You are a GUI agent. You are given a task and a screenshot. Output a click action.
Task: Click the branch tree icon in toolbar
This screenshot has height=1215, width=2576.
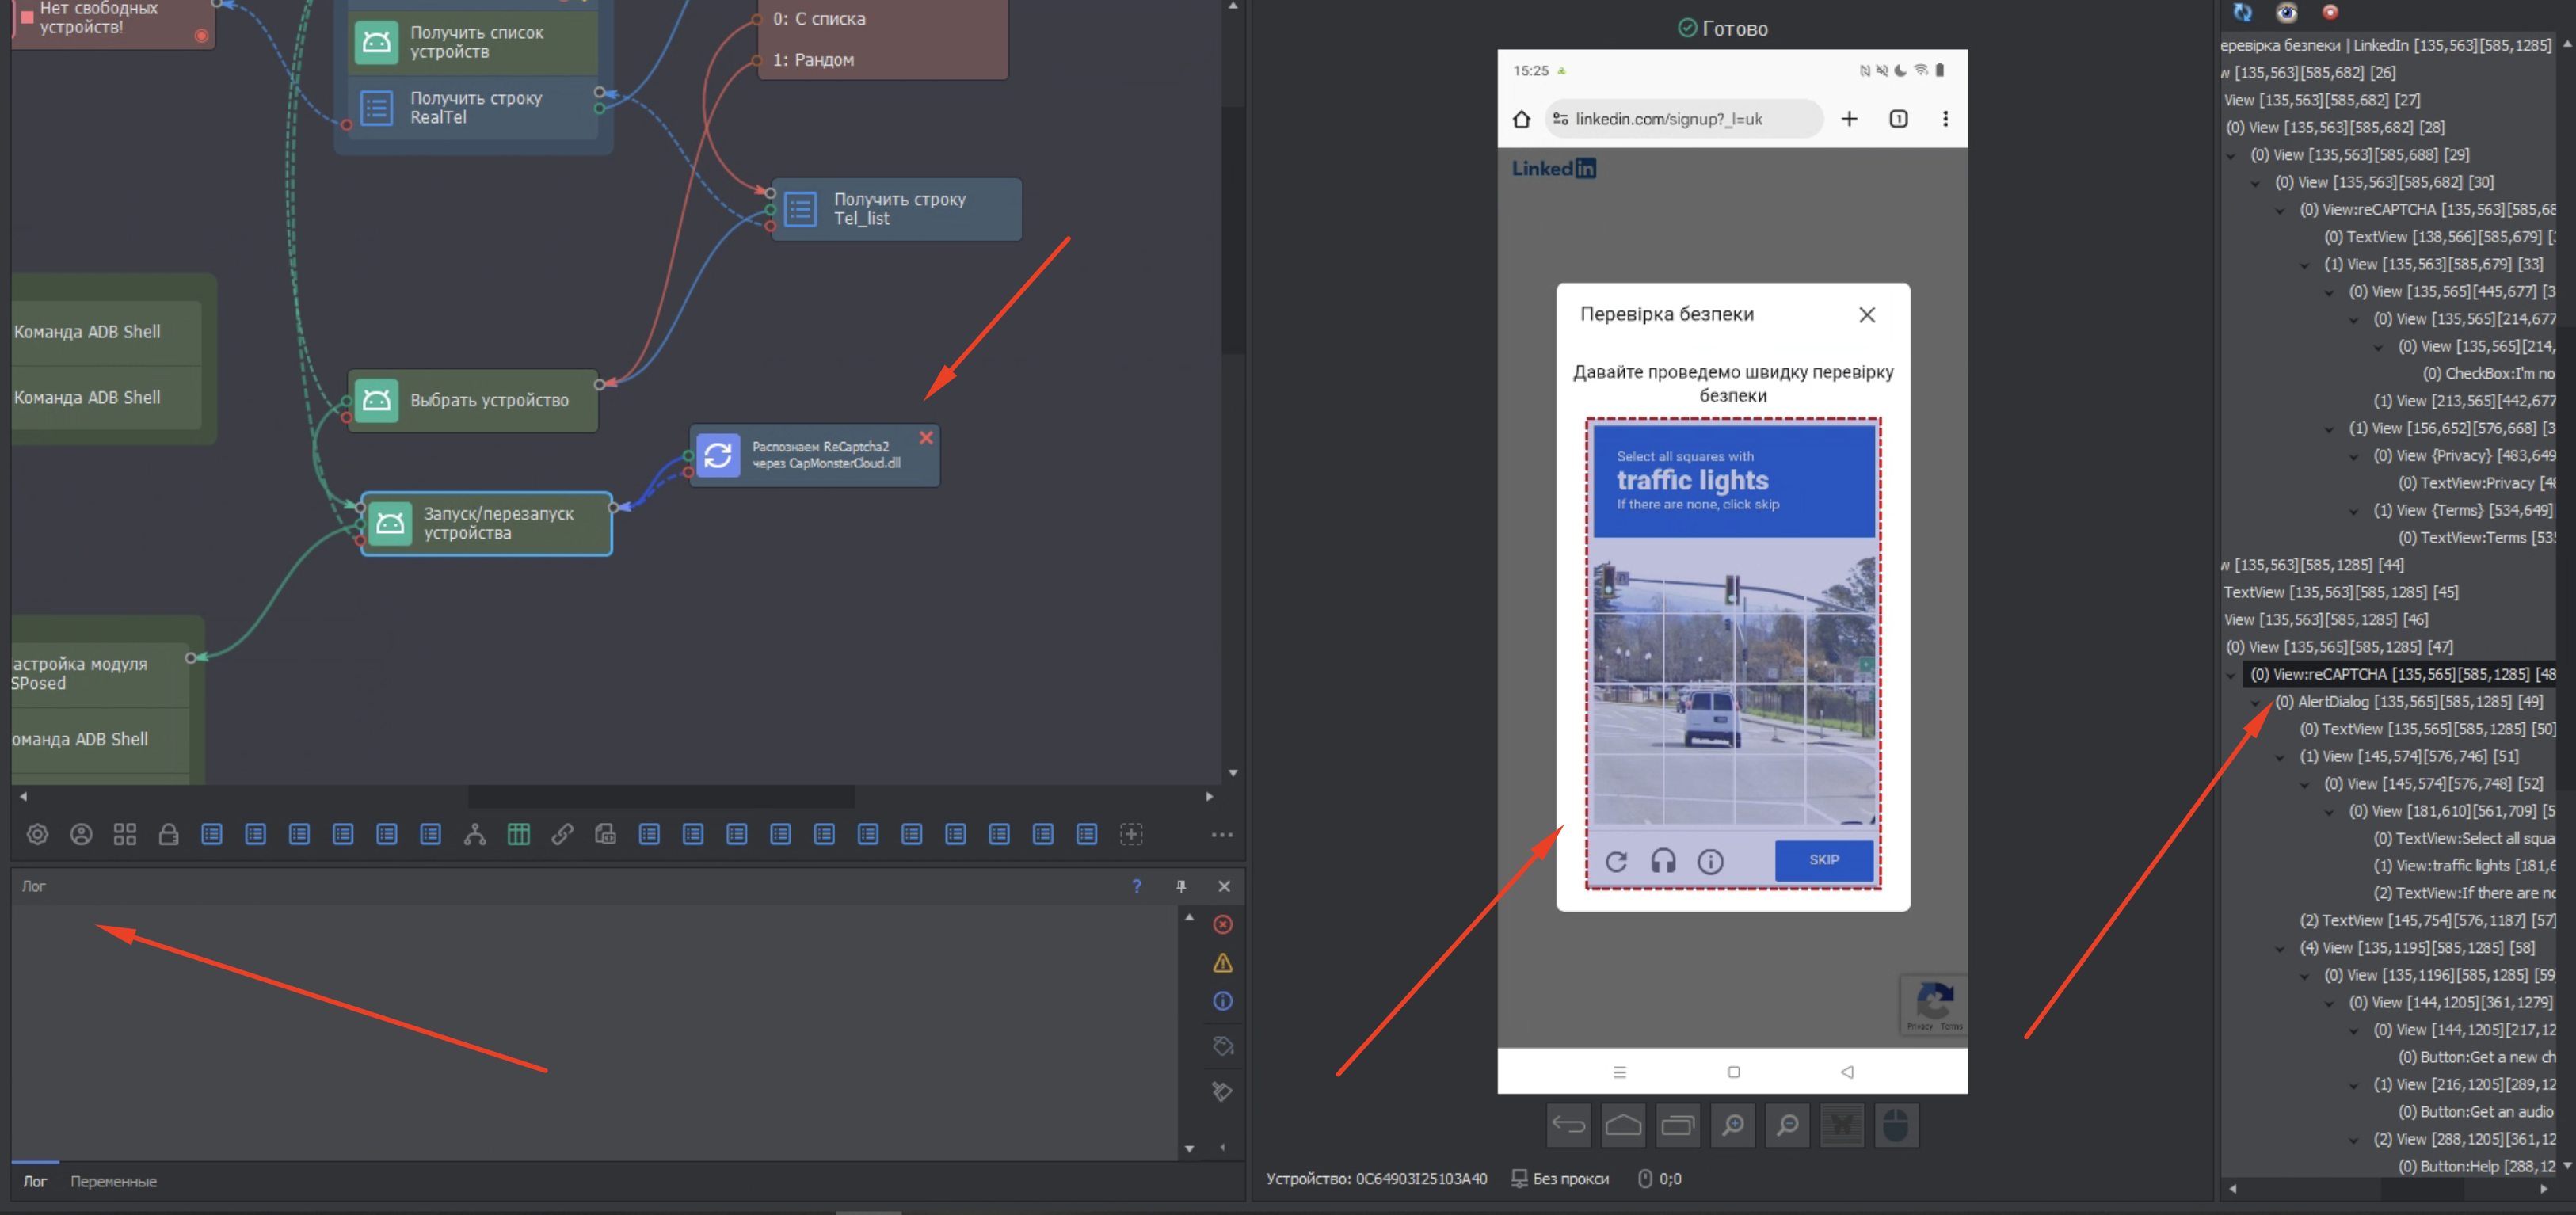tap(475, 834)
